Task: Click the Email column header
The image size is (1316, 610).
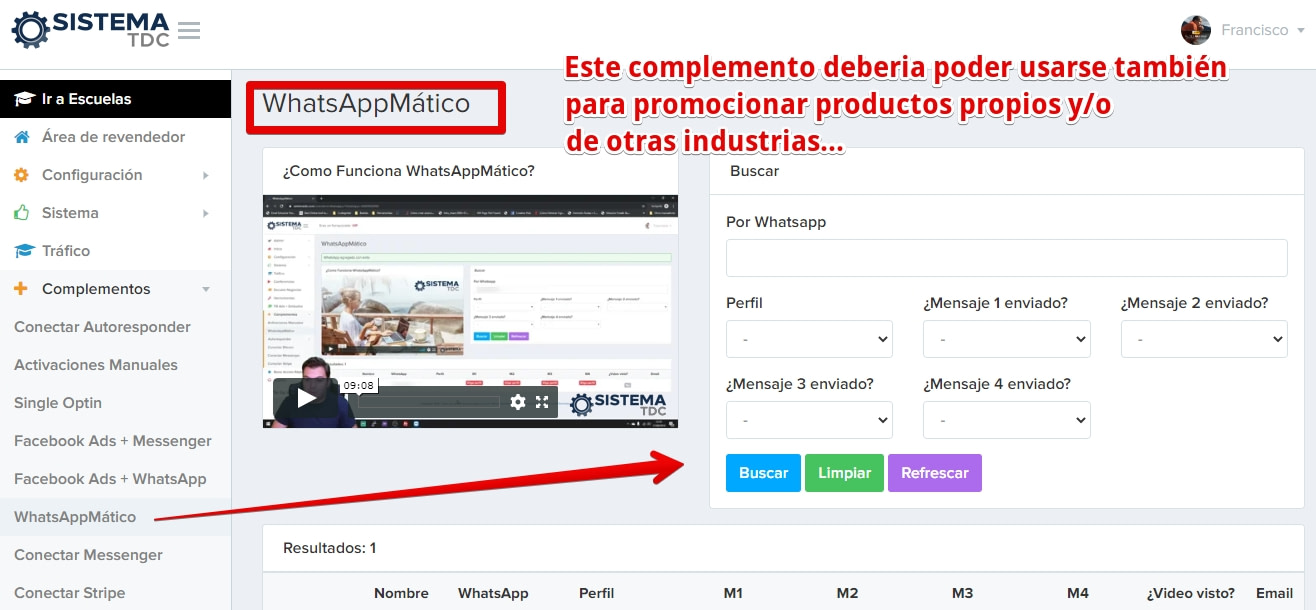Action: (1274, 593)
